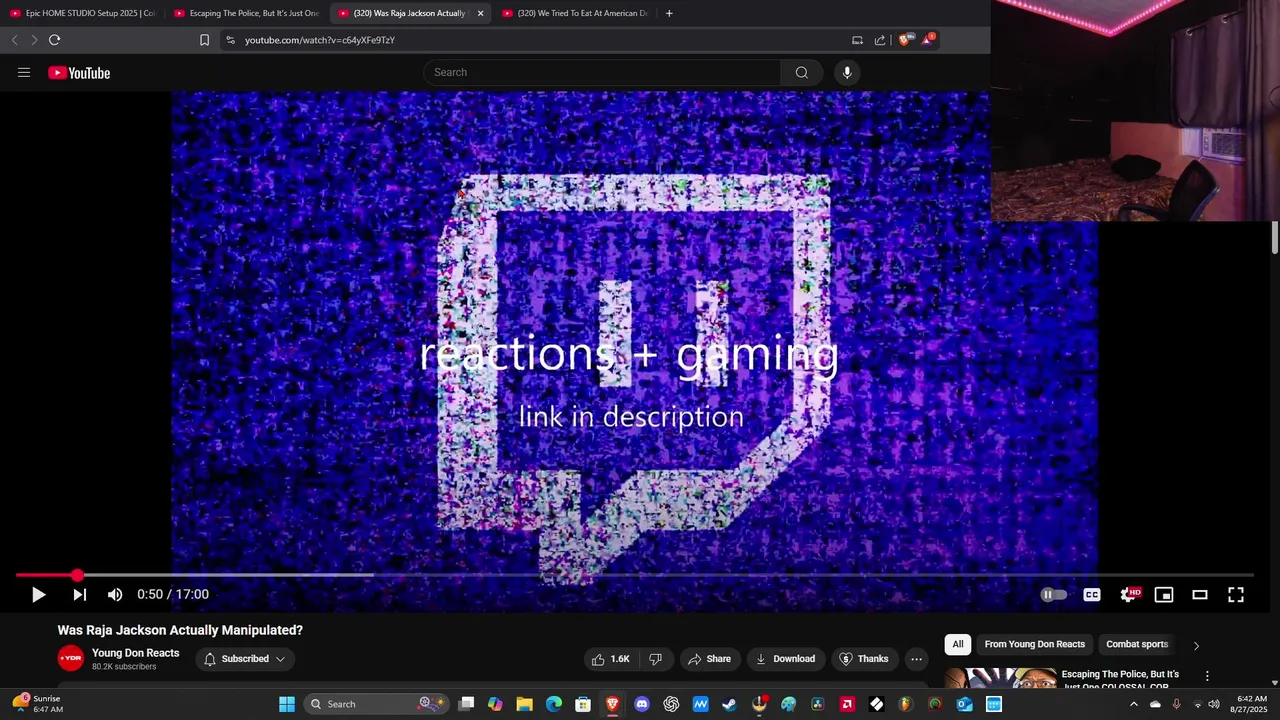View site information icon beside the URL
This screenshot has width=1280, height=720.
tap(230, 40)
